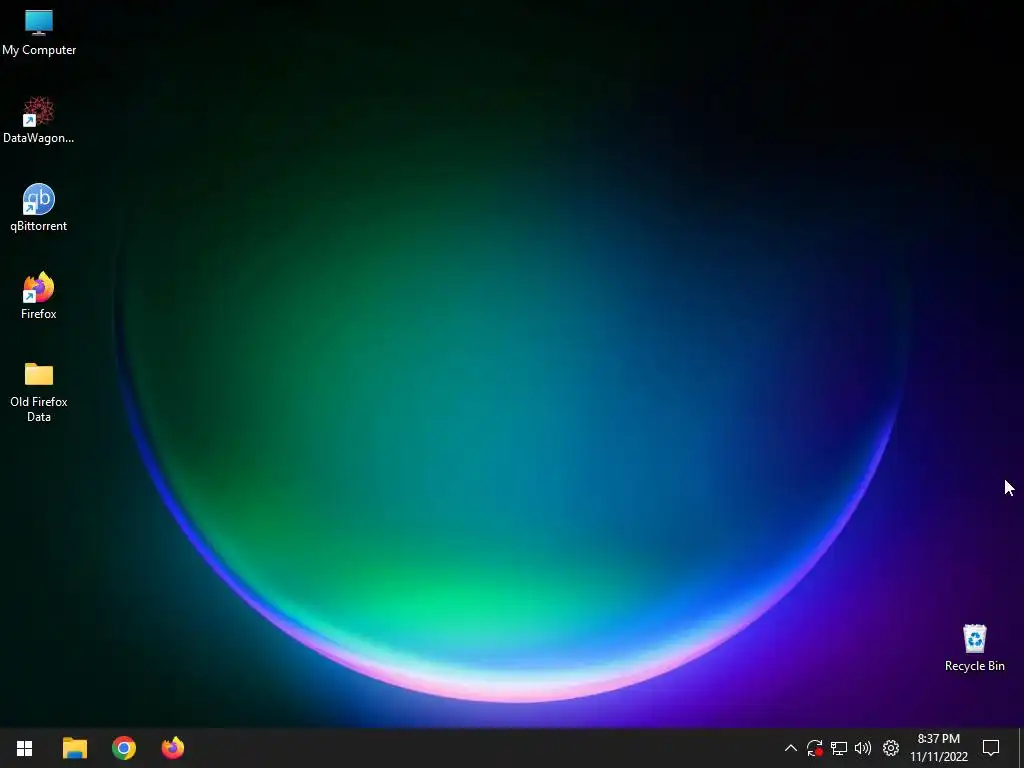Open the settings gear tray icon

(891, 748)
